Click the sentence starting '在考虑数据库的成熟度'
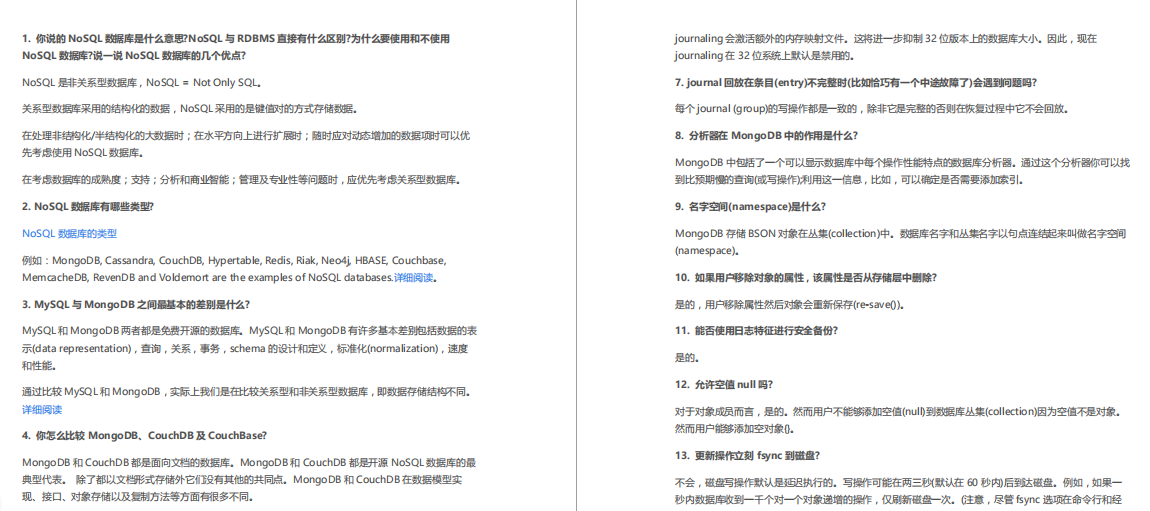Image resolution: width=1150 pixels, height=511 pixels. pos(243,180)
